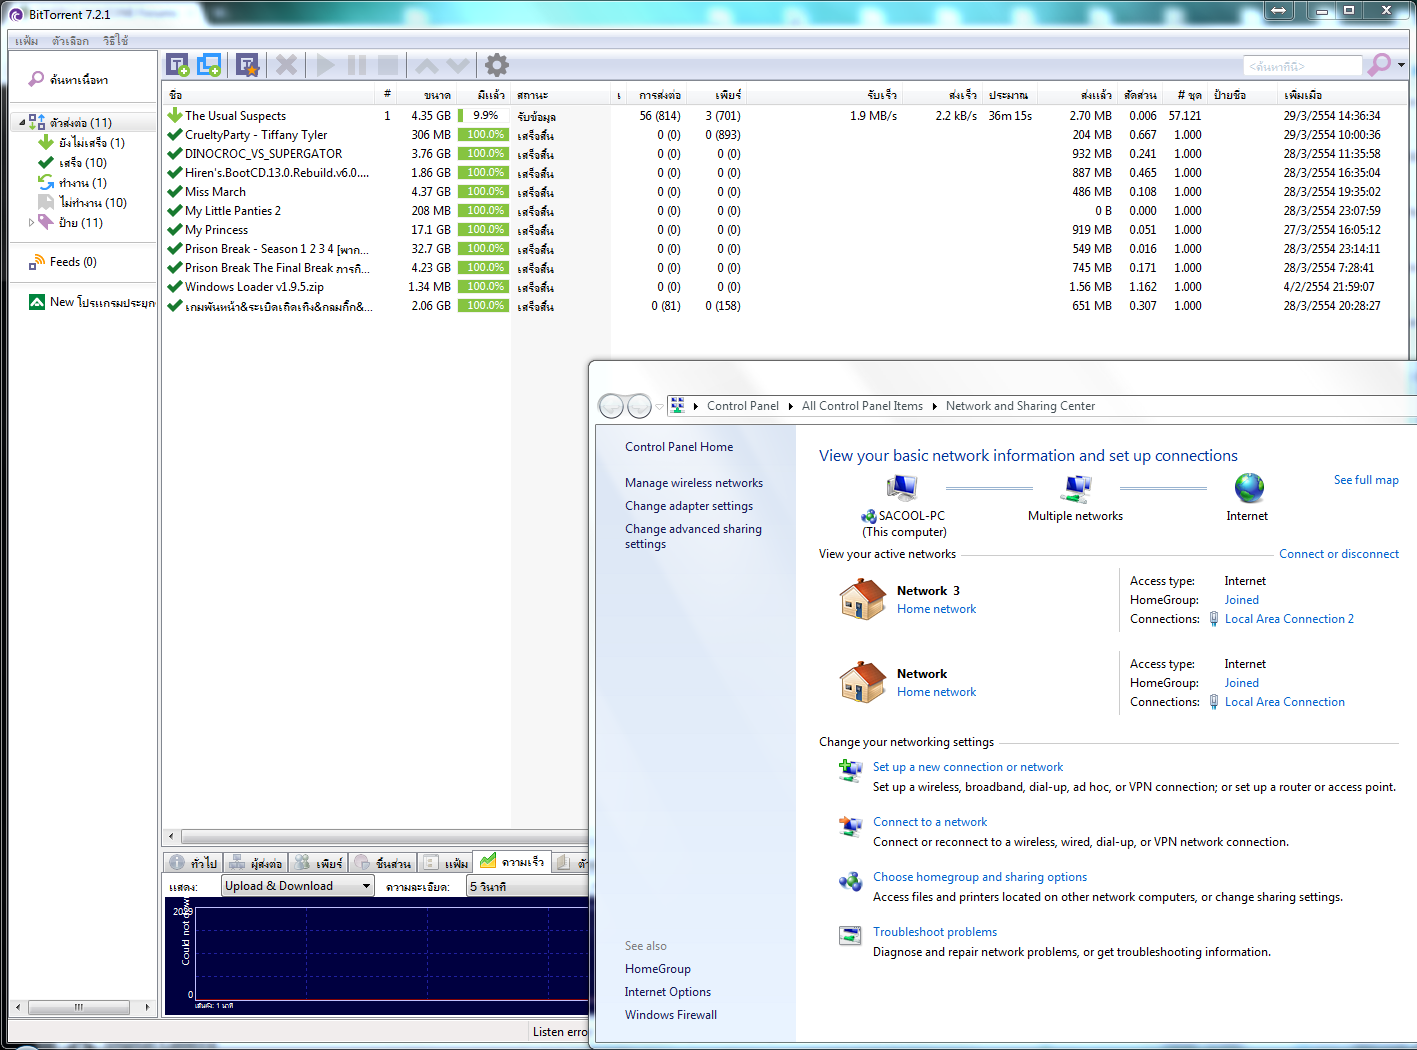Viewport: 1417px width, 1050px height.
Task: Open the New apps item in sidebar
Action: (x=92, y=302)
